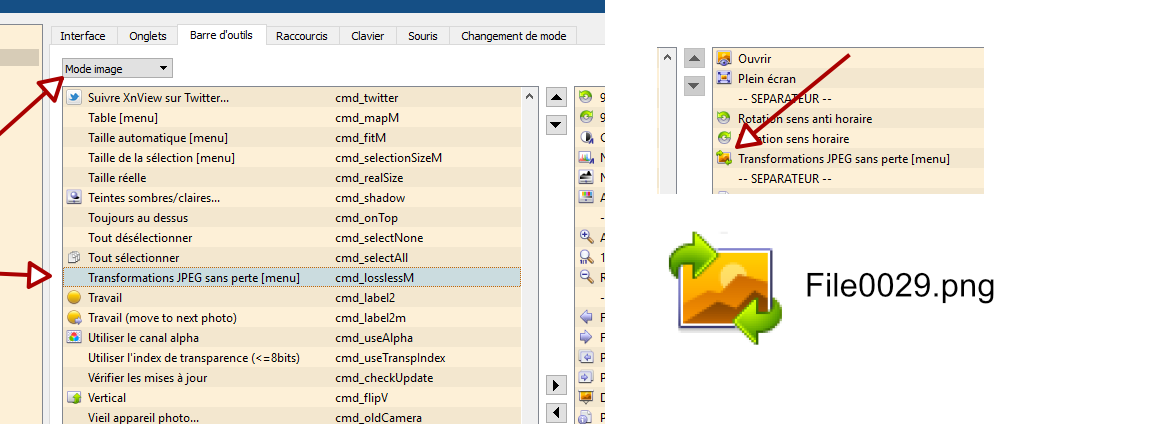Screen dimensions: 1168x424
Task: Click the left-arrow remove-from-toolbar button
Action: coord(556,412)
